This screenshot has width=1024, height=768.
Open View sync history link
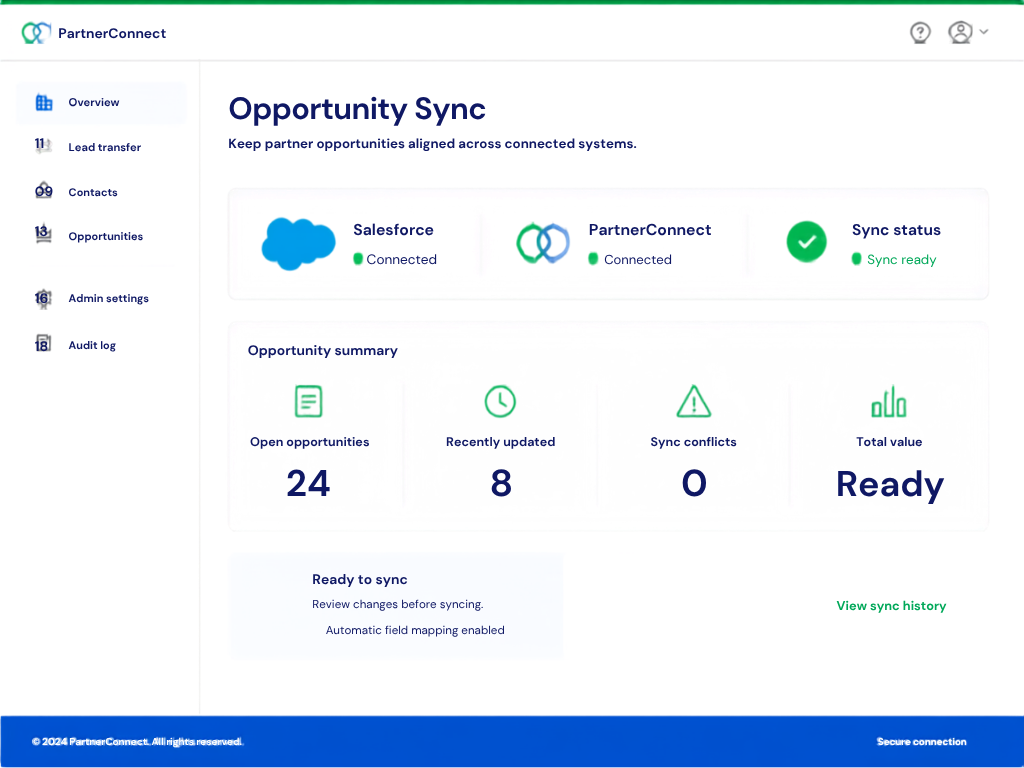[x=891, y=606]
